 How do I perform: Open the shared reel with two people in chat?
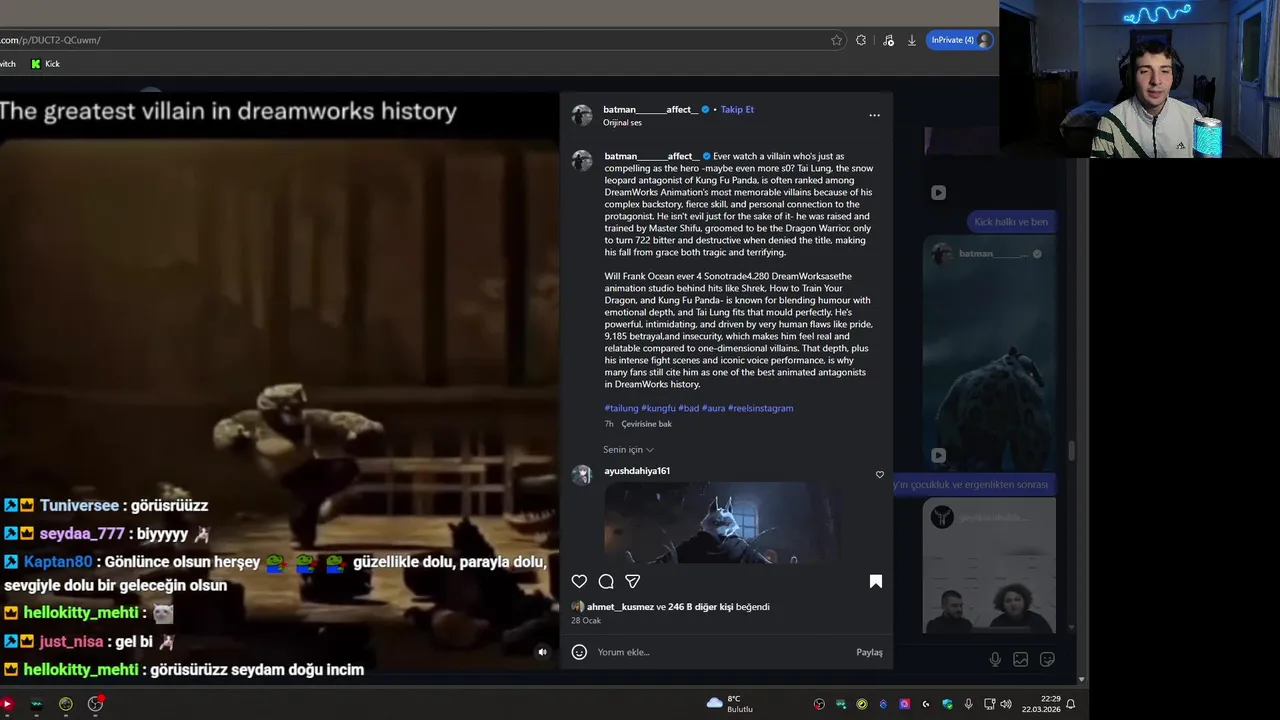point(989,566)
